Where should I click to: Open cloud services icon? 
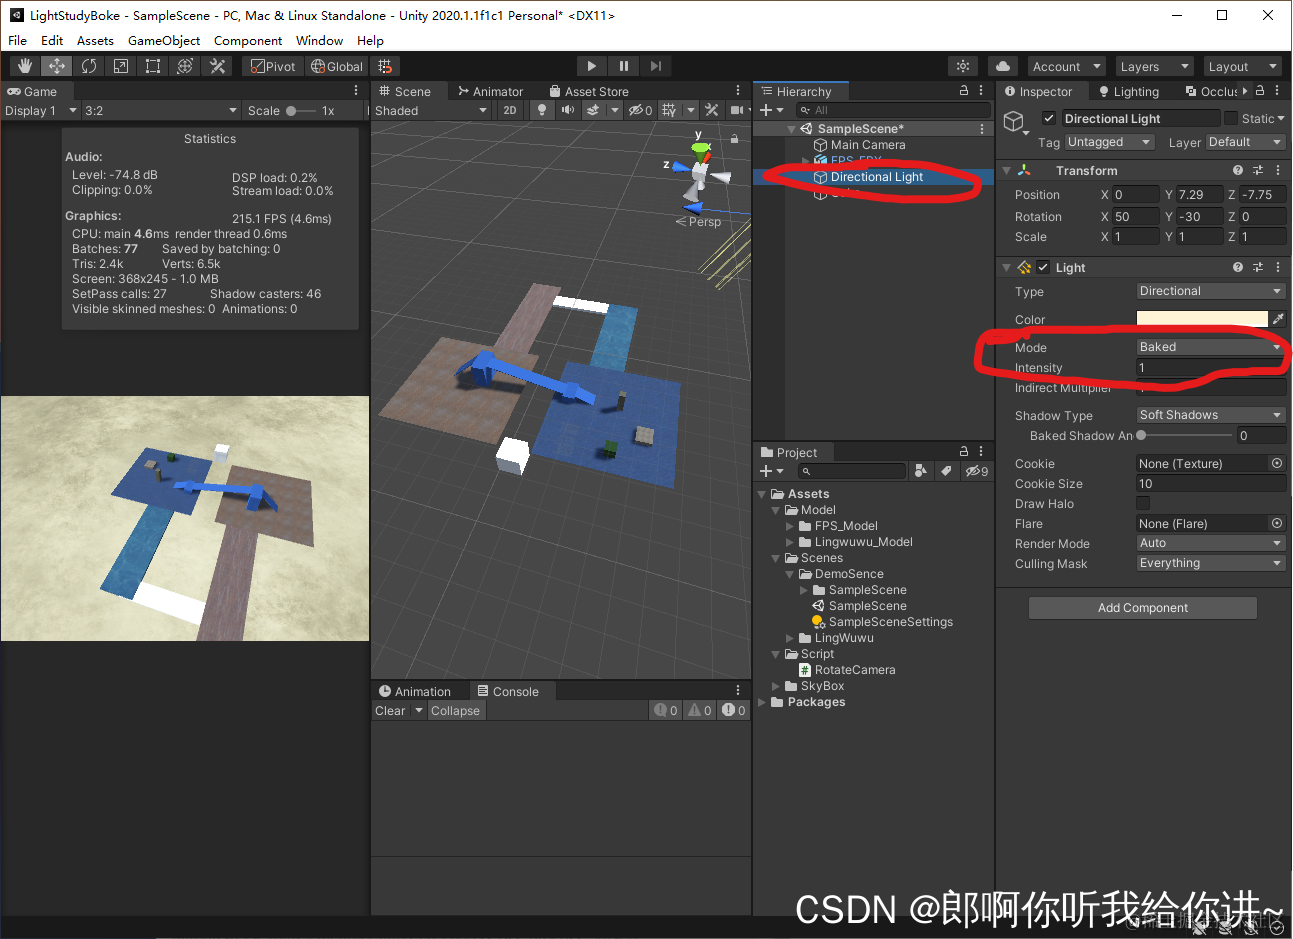point(1003,66)
